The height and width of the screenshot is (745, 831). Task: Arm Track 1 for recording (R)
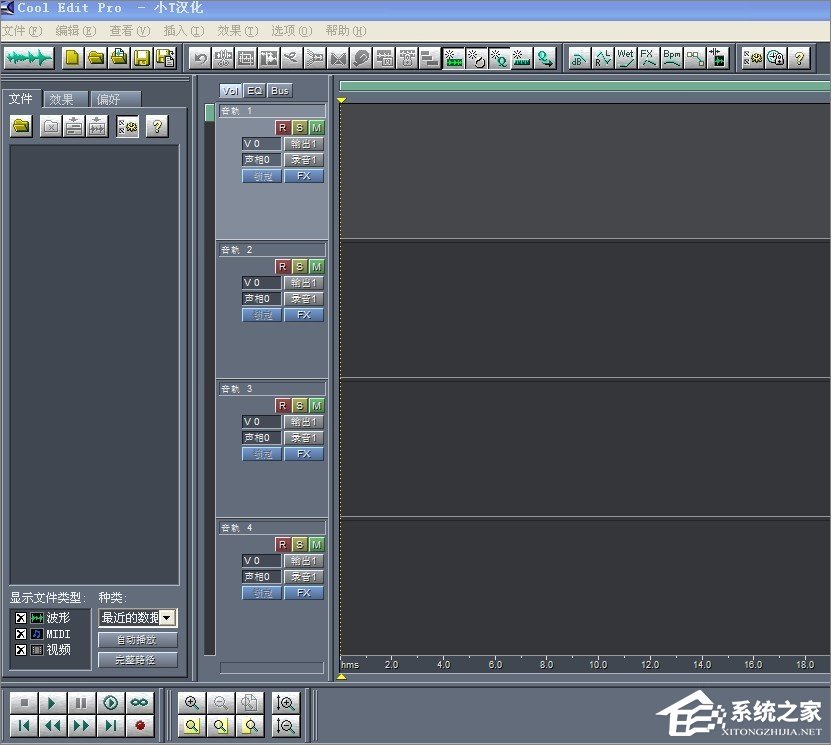[x=282, y=128]
